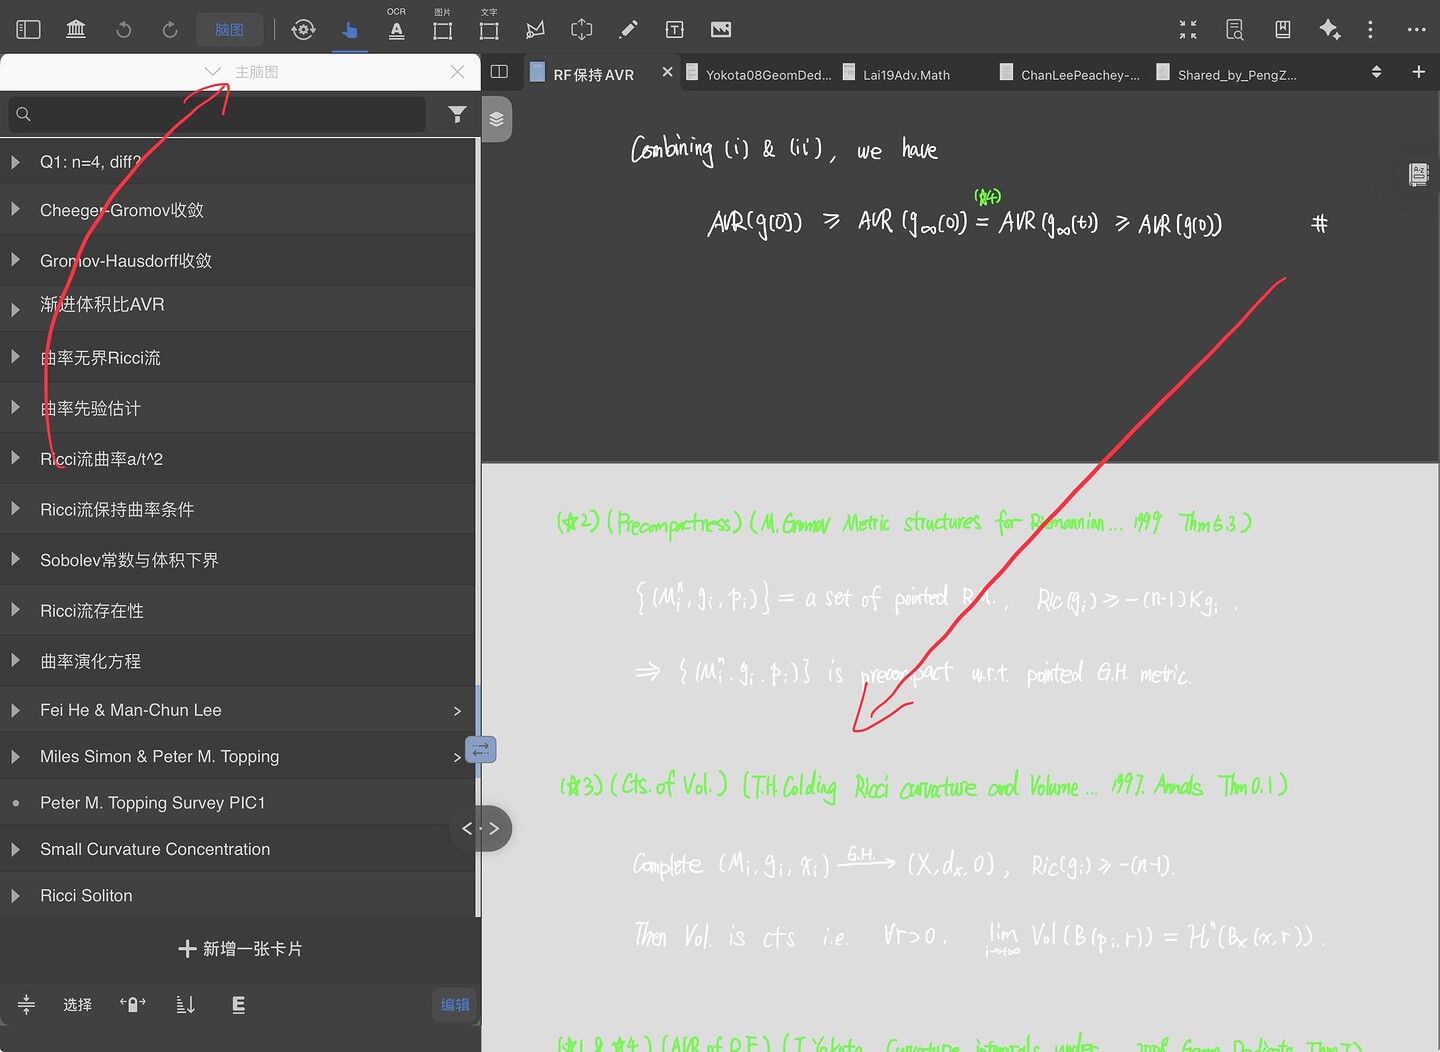The image size is (1440, 1052).
Task: Switch to the Lai19Adv.Math document tab
Action: point(905,74)
